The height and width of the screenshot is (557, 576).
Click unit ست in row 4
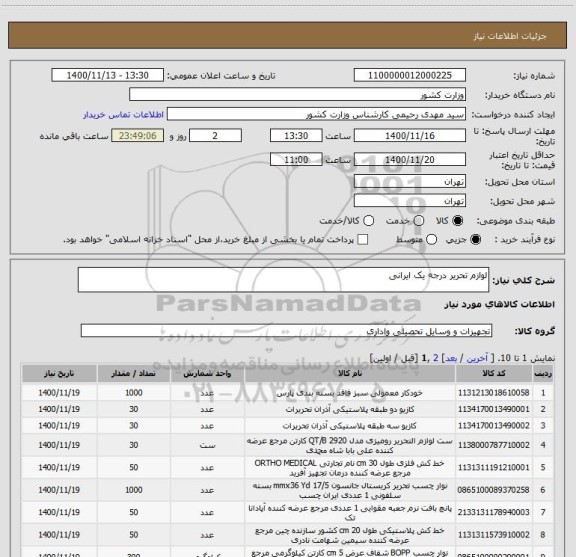pos(207,445)
